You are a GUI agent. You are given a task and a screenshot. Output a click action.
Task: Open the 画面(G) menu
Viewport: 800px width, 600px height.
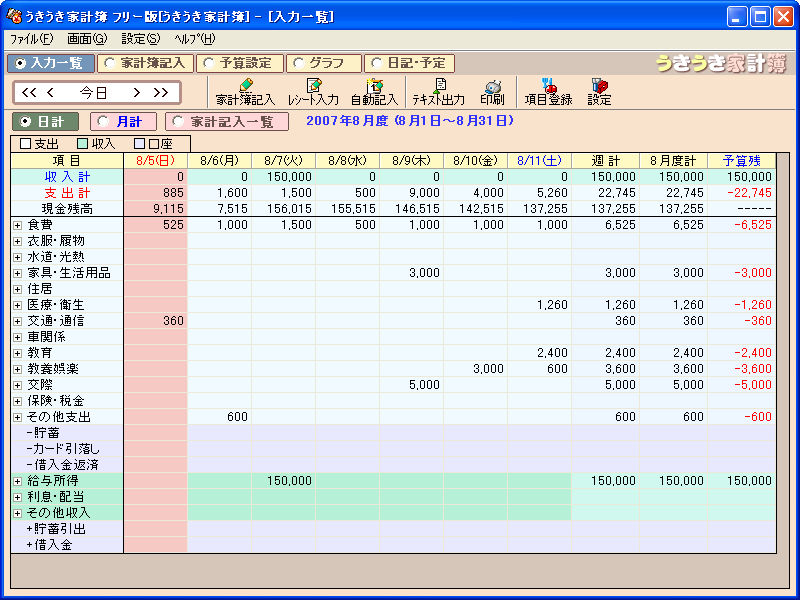87,39
